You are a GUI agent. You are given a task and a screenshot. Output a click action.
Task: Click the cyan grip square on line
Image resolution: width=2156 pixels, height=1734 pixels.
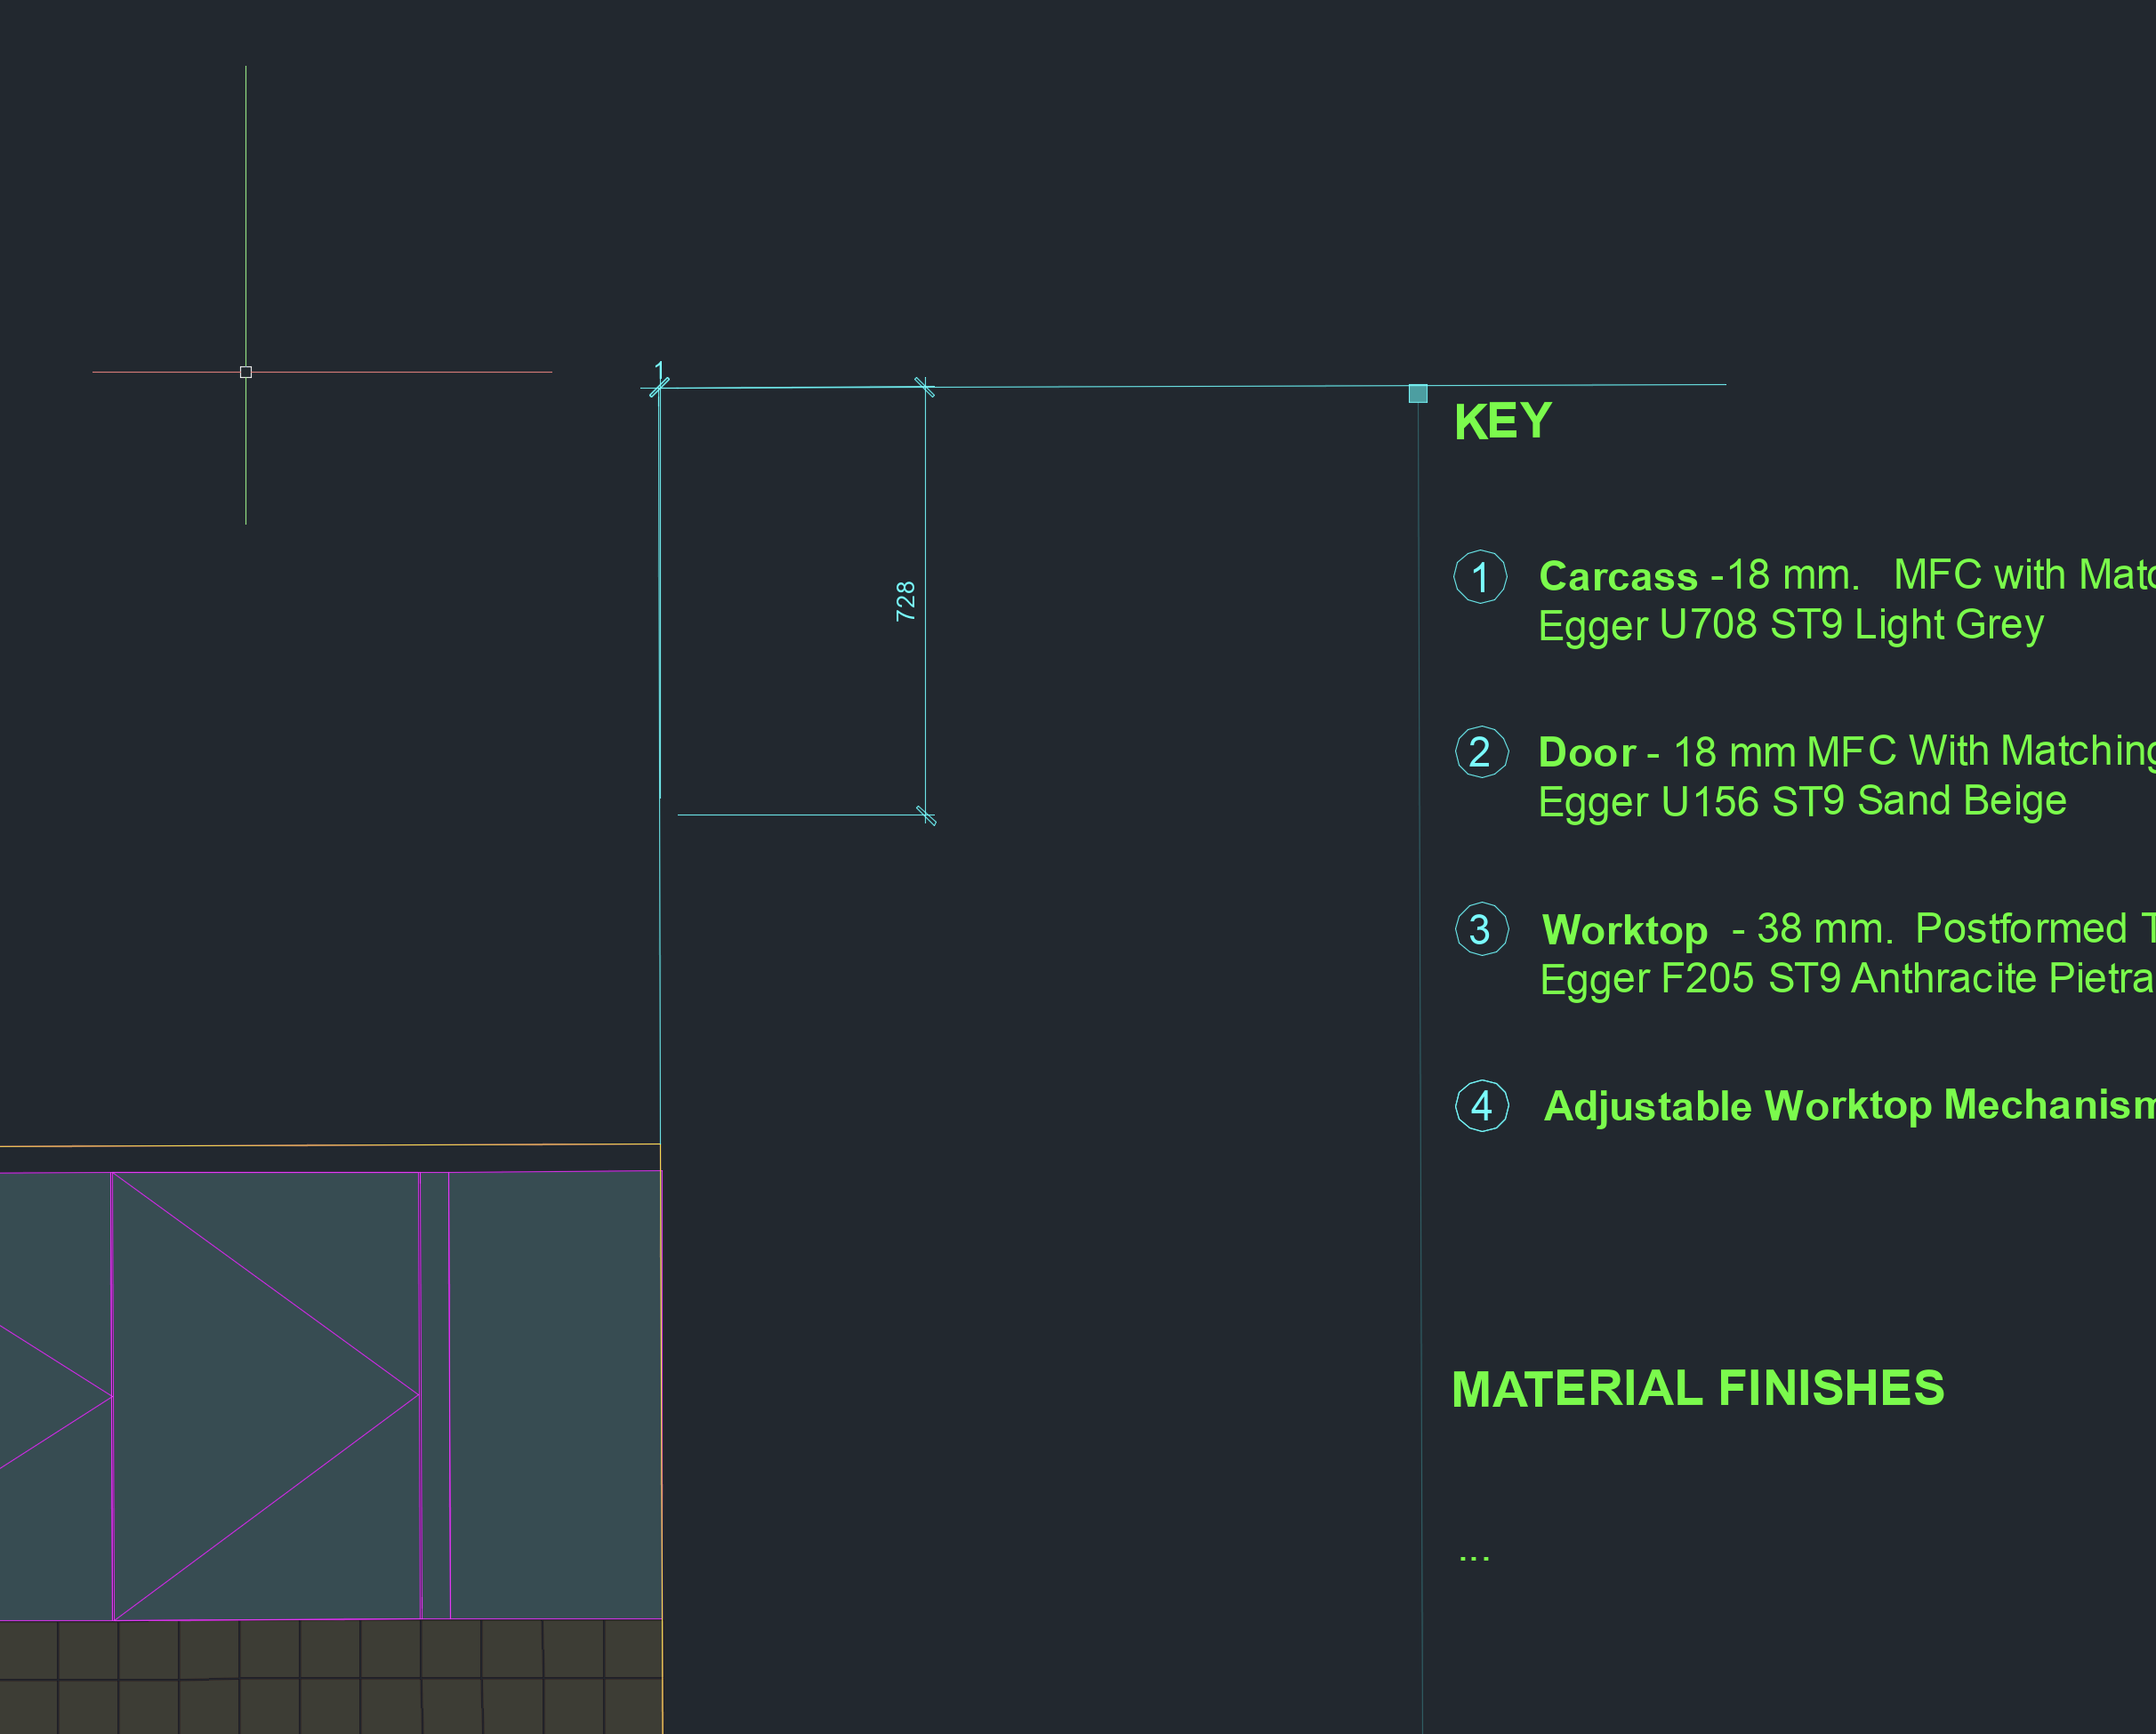click(1418, 394)
